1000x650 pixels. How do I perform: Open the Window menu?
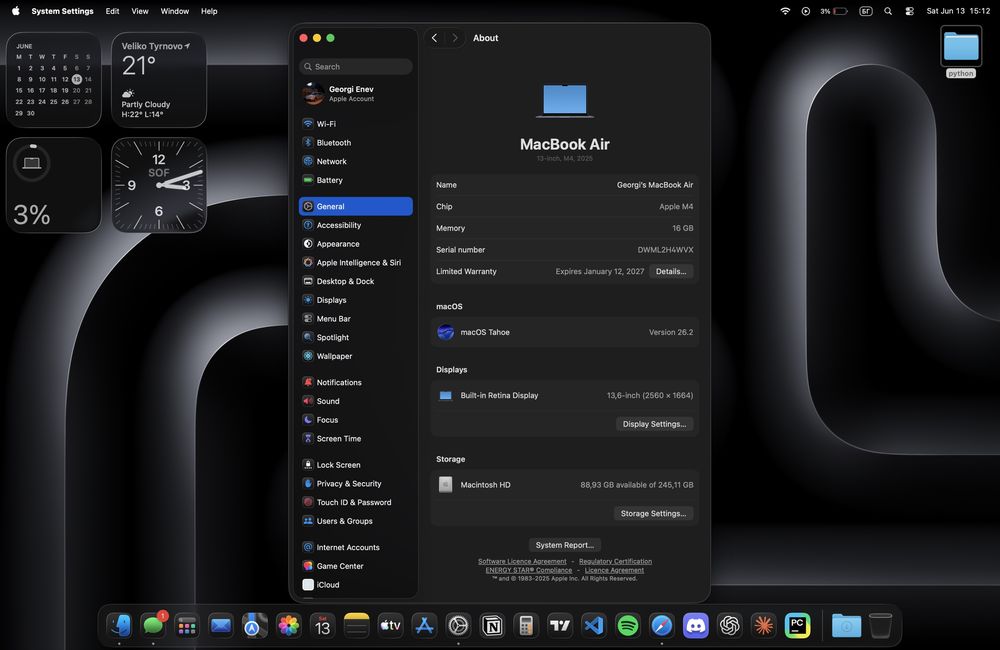(x=175, y=11)
